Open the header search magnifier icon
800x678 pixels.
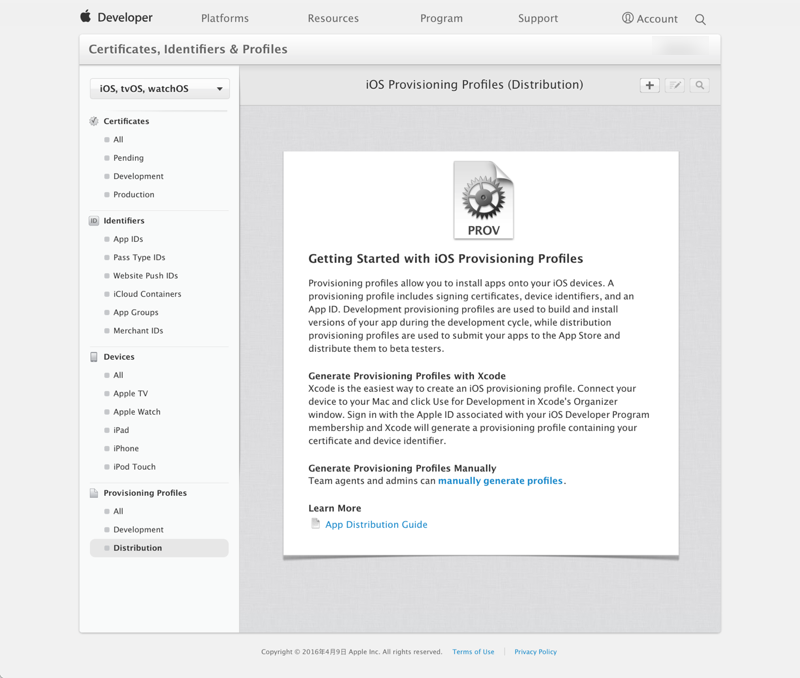(x=700, y=19)
